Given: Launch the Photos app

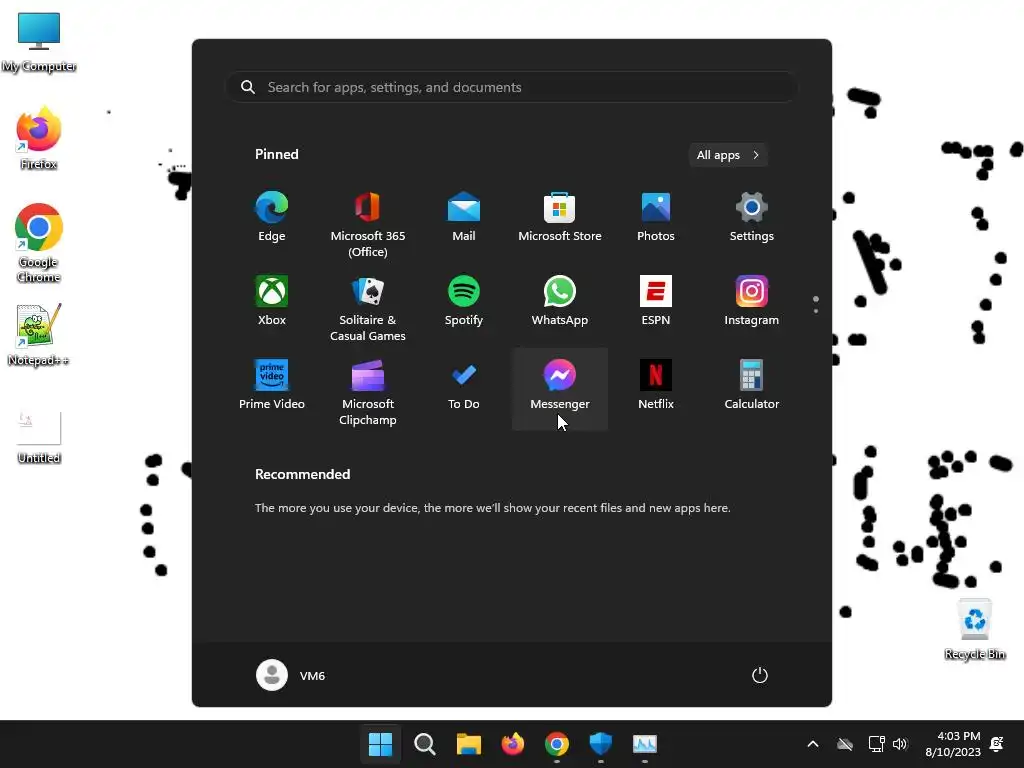Looking at the screenshot, I should coord(656,217).
